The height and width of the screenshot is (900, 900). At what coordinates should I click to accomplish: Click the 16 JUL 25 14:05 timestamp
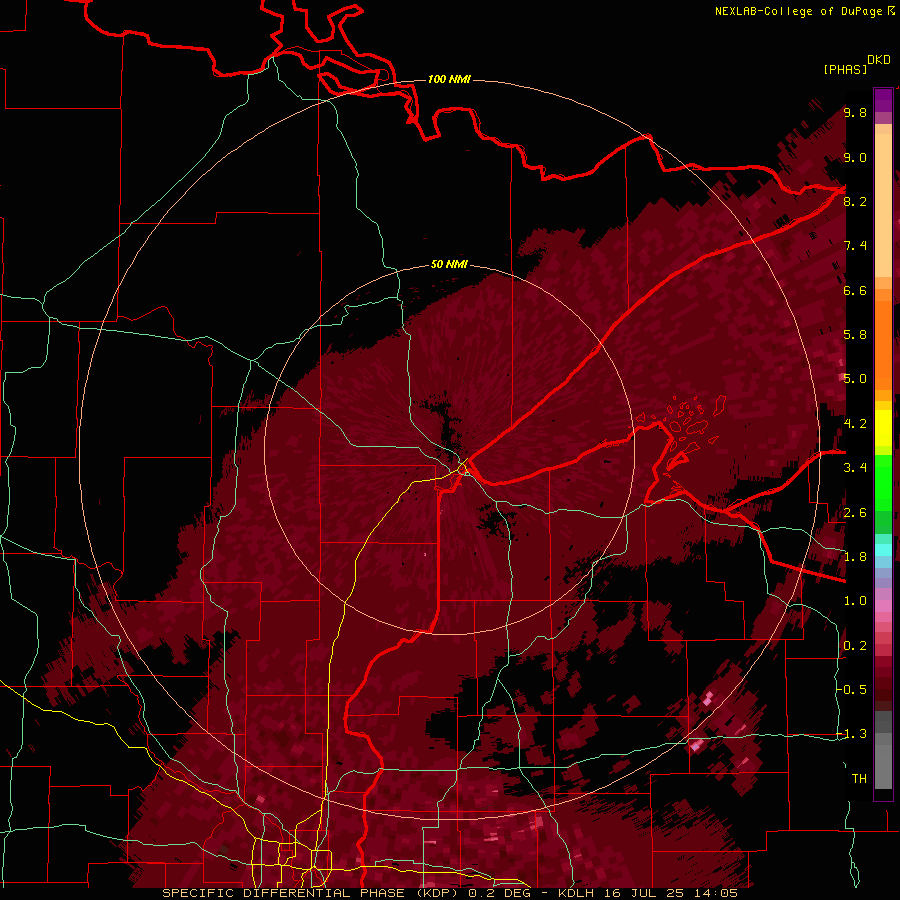click(670, 893)
